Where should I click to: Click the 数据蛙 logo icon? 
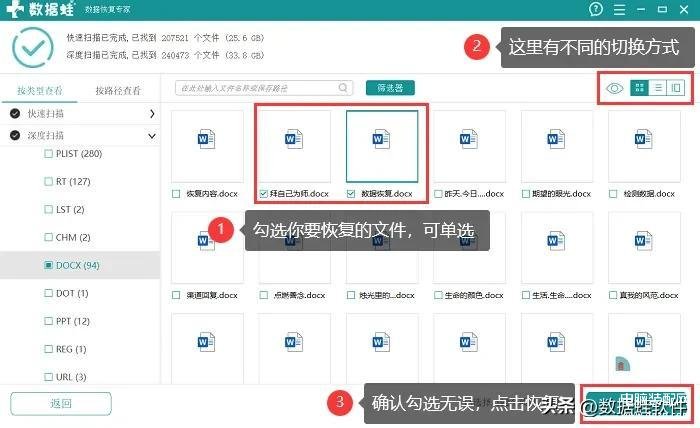tap(15, 9)
